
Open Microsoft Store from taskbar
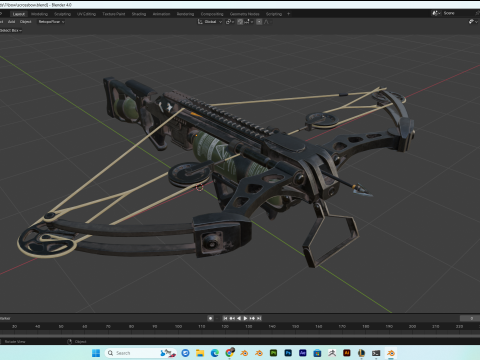coord(317,353)
